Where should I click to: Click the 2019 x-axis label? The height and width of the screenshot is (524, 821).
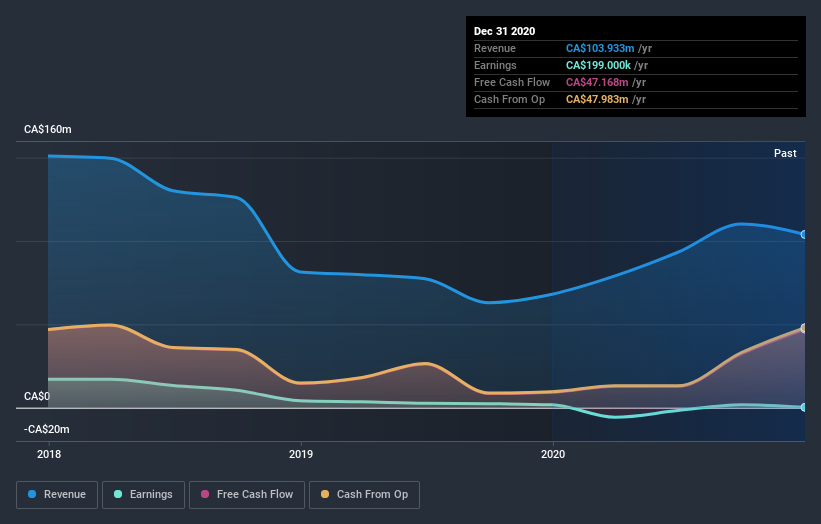click(x=301, y=454)
